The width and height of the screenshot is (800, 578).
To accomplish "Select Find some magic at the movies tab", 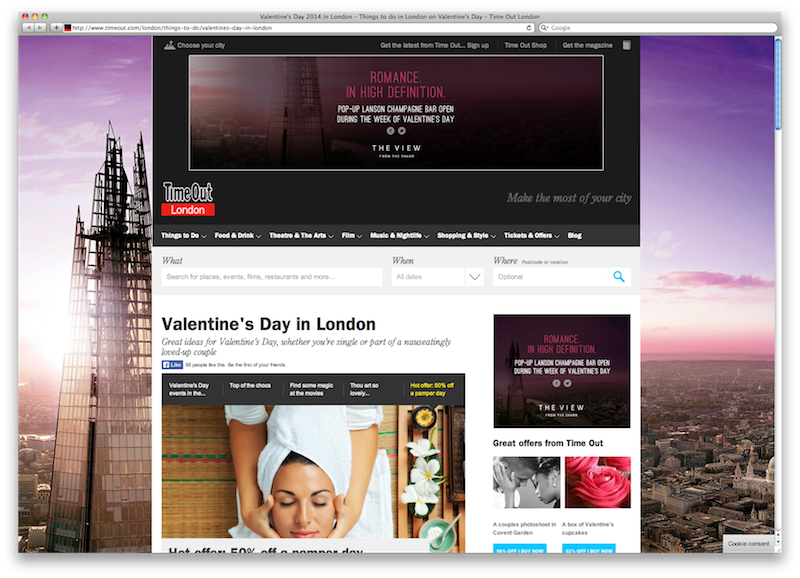I will (311, 389).
